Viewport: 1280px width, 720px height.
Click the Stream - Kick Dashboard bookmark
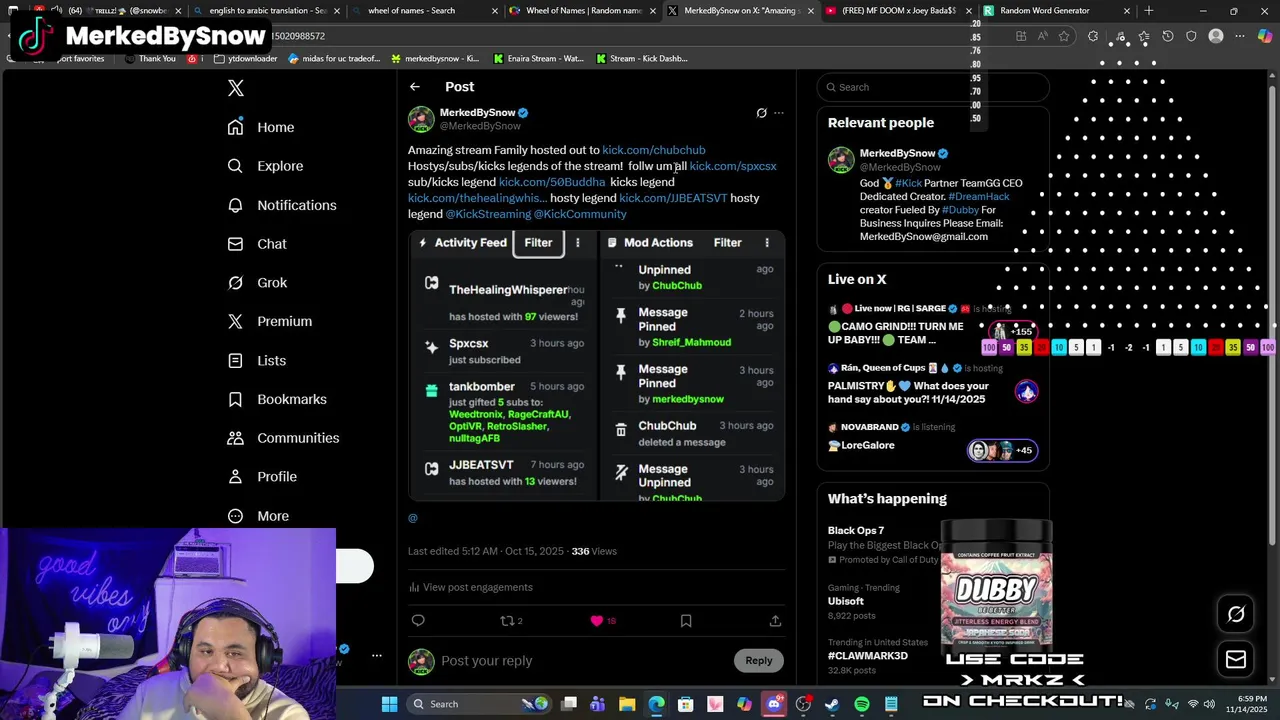click(x=641, y=58)
